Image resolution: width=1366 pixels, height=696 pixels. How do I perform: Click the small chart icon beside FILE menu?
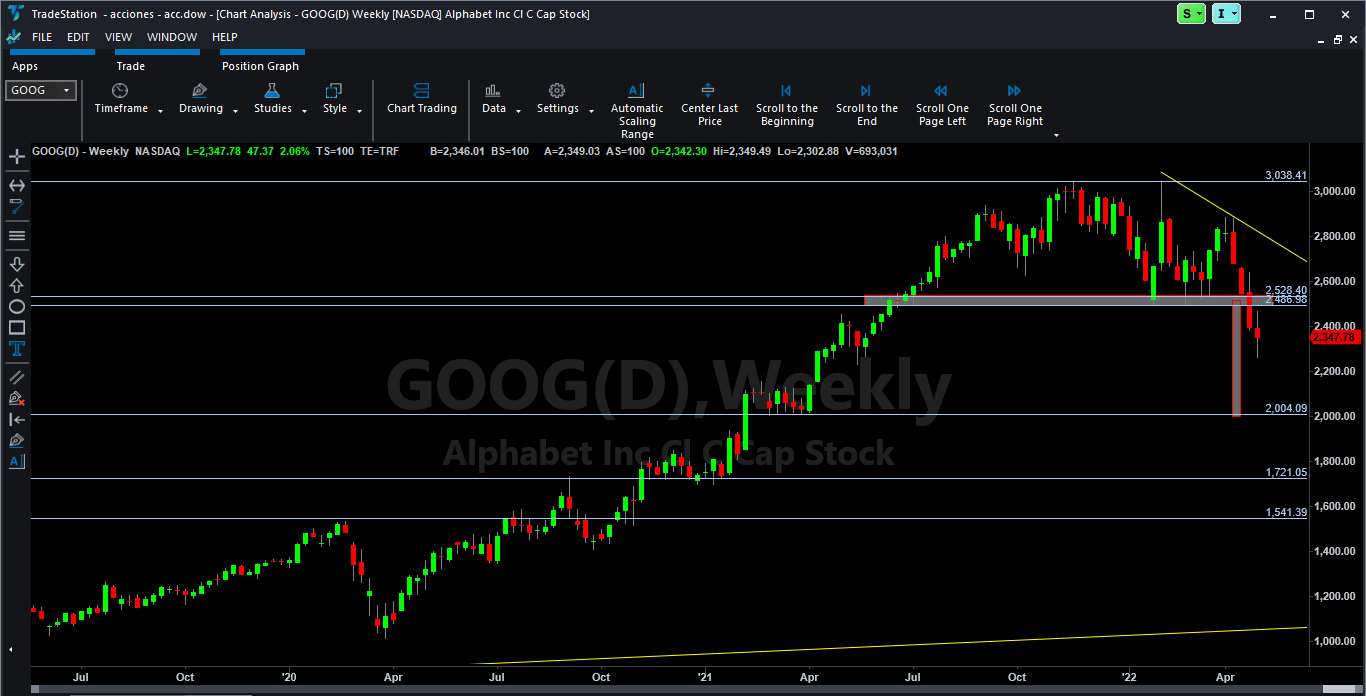click(14, 37)
